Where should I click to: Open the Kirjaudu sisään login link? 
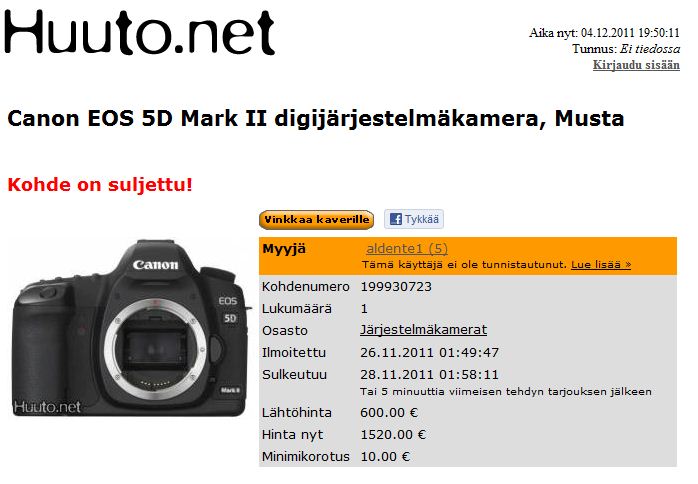[x=636, y=65]
